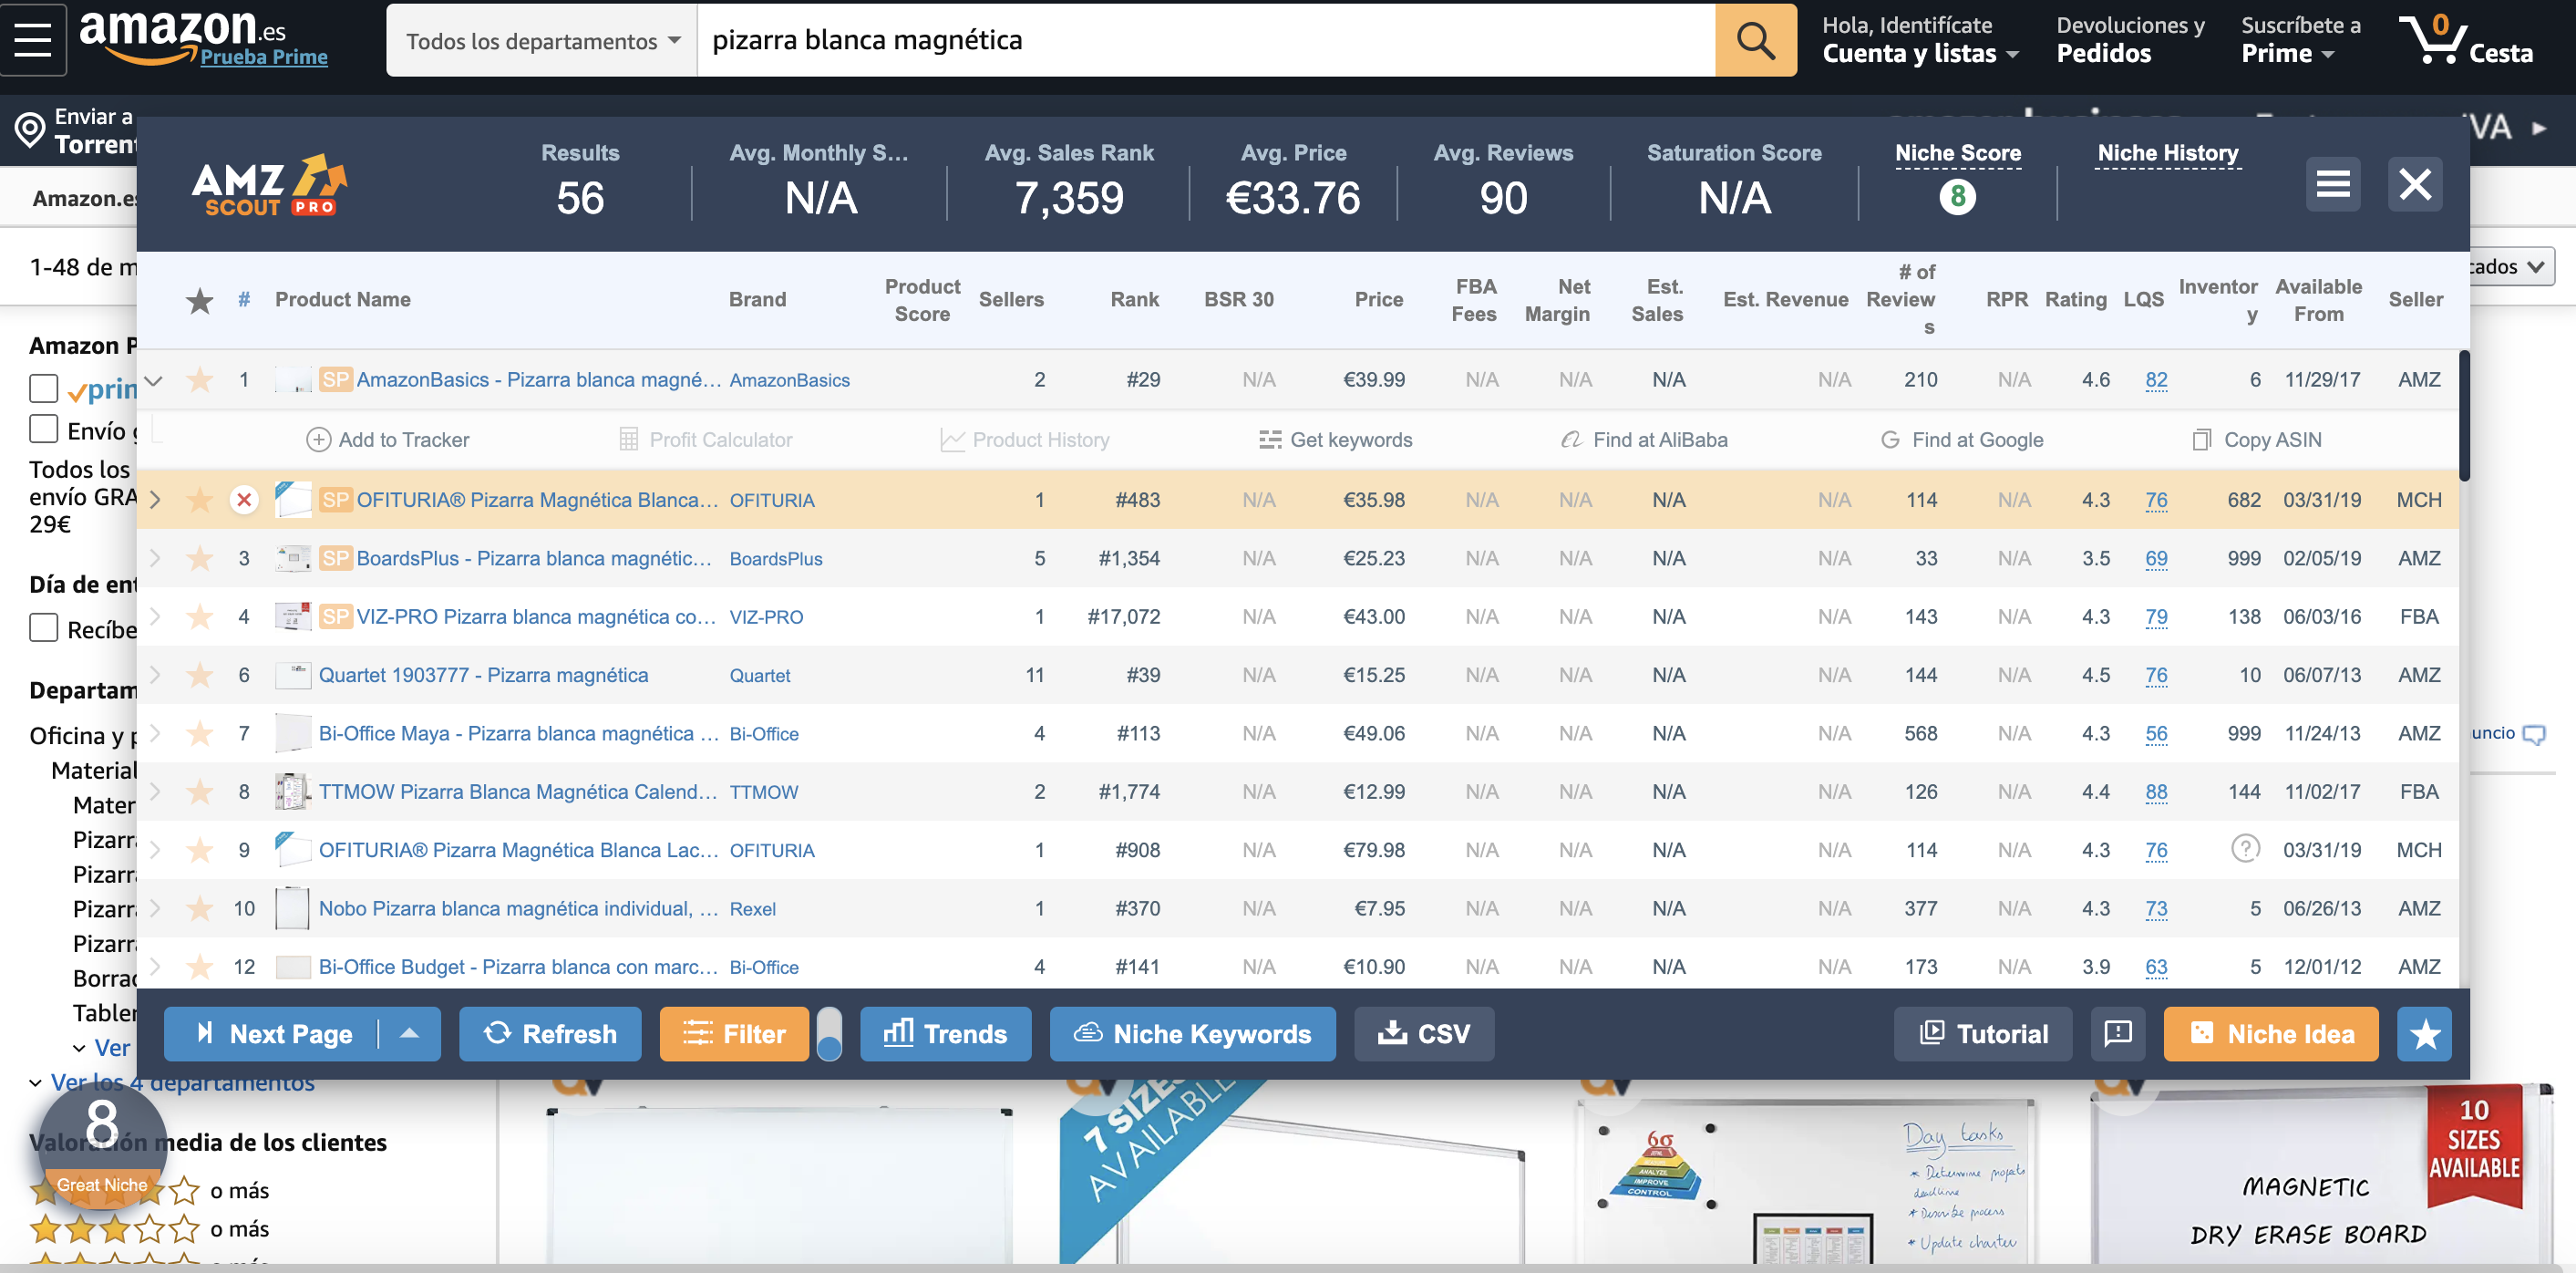Image resolution: width=2576 pixels, height=1273 pixels.
Task: Favorite the BoardsPlus product star
Action: [x=200, y=558]
